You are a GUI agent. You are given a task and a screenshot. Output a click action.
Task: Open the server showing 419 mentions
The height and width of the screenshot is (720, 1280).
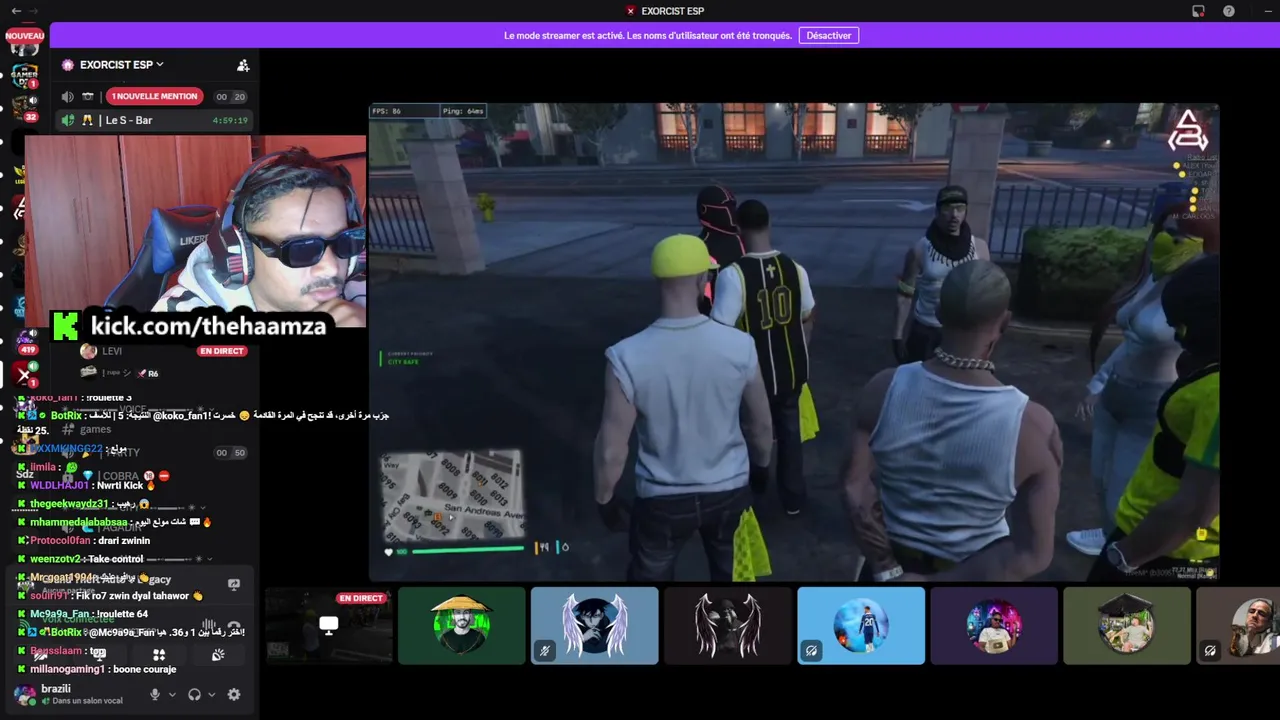(x=25, y=343)
